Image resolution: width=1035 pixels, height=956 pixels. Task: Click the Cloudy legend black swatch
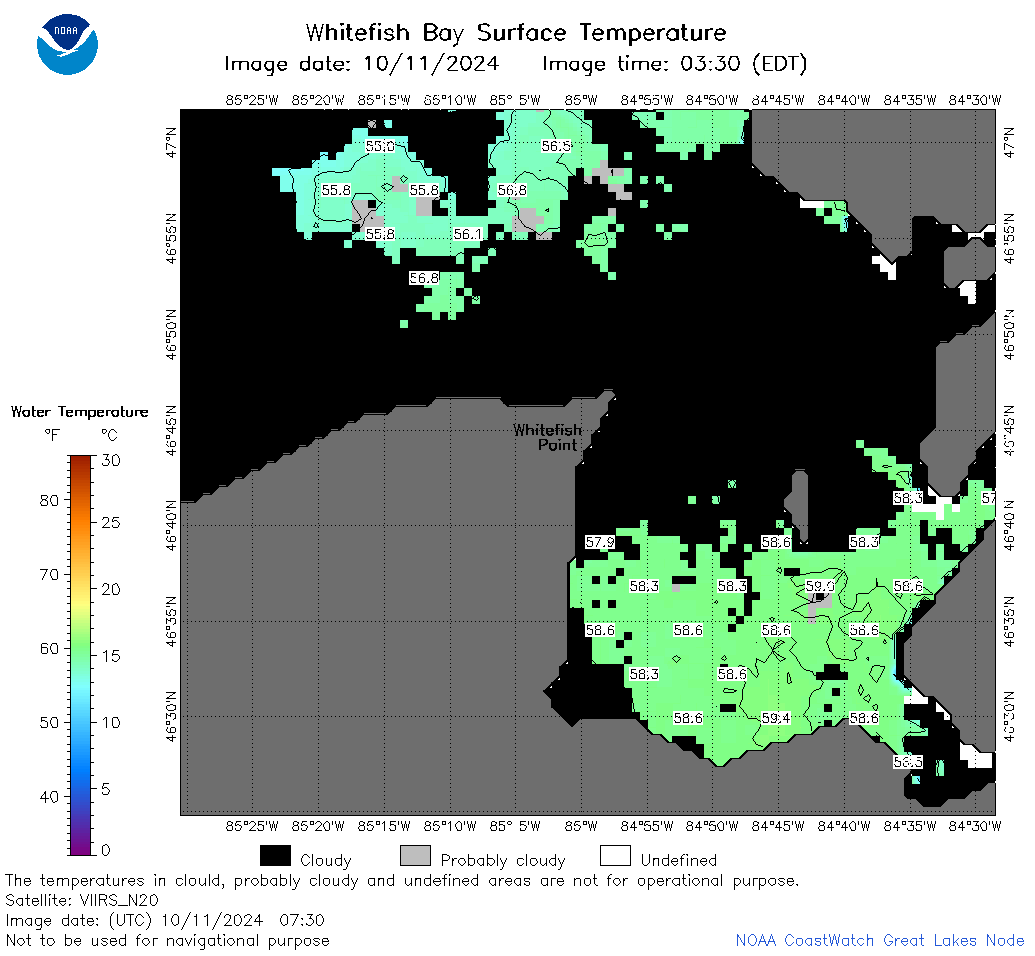click(x=275, y=855)
